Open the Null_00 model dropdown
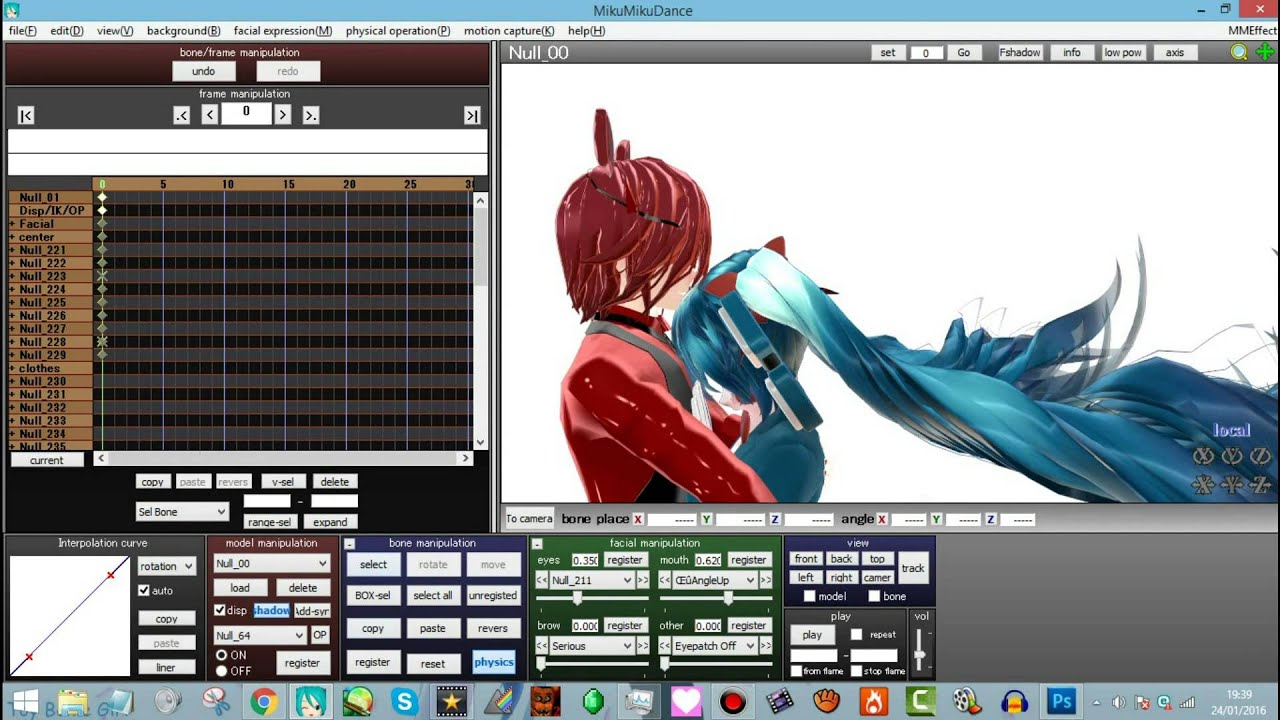This screenshot has width=1280, height=720. point(271,563)
